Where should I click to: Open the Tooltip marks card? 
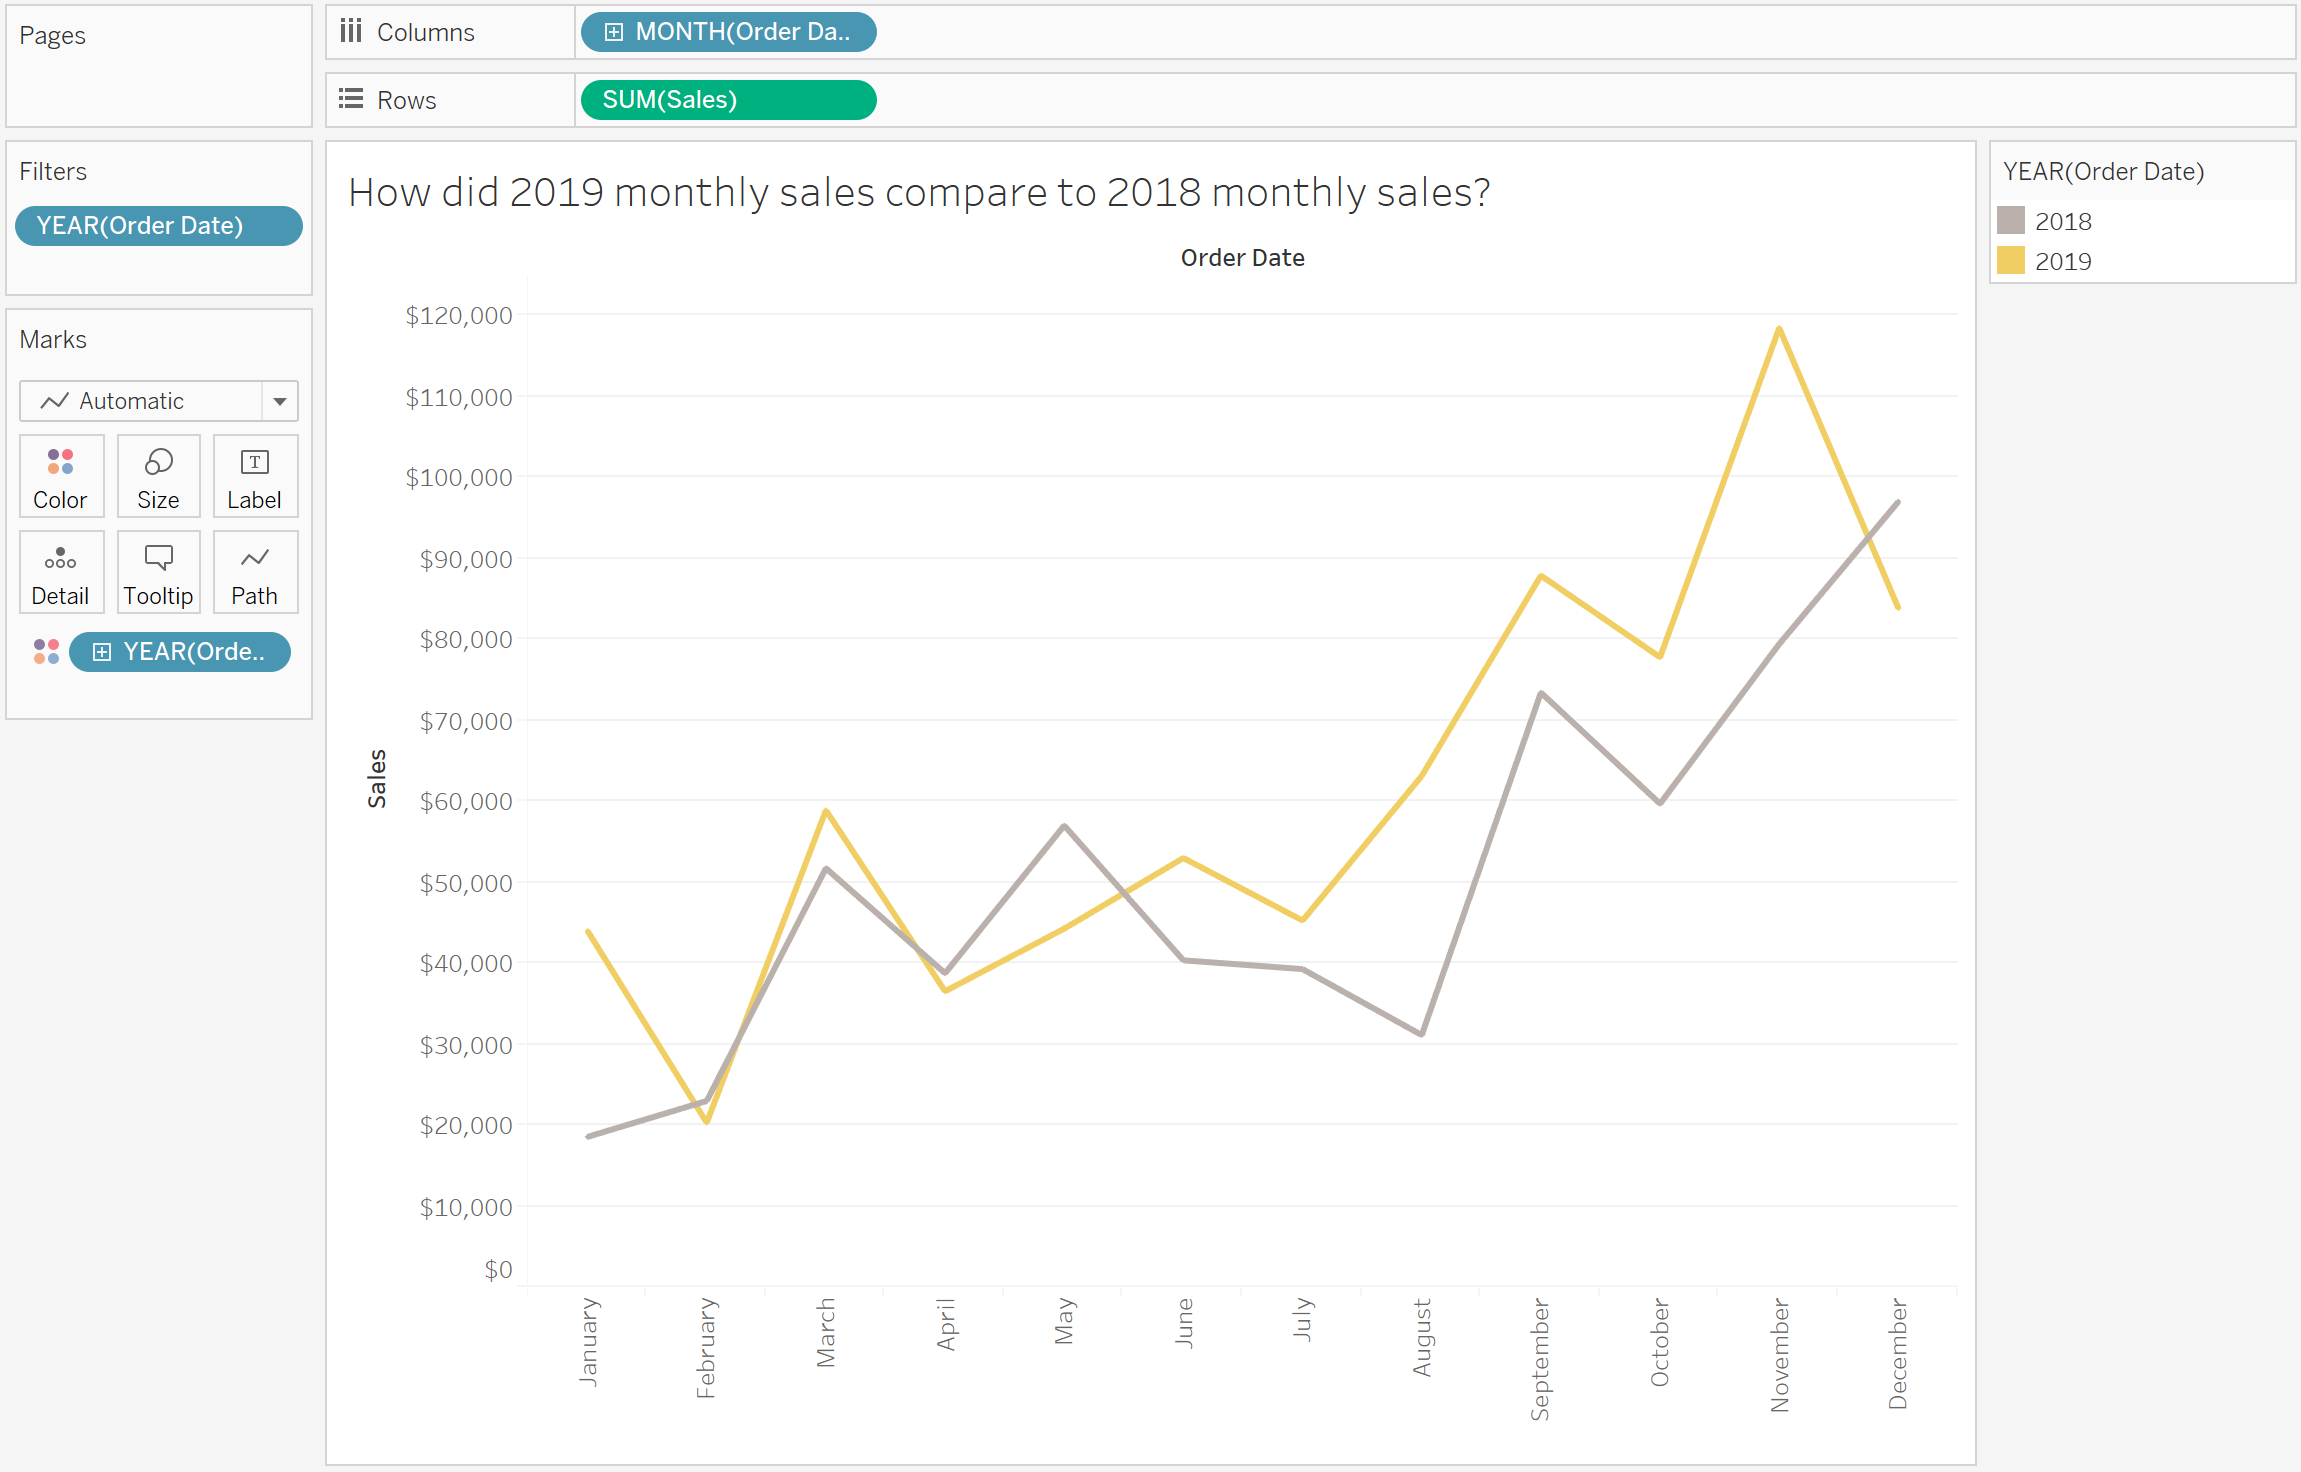158,573
